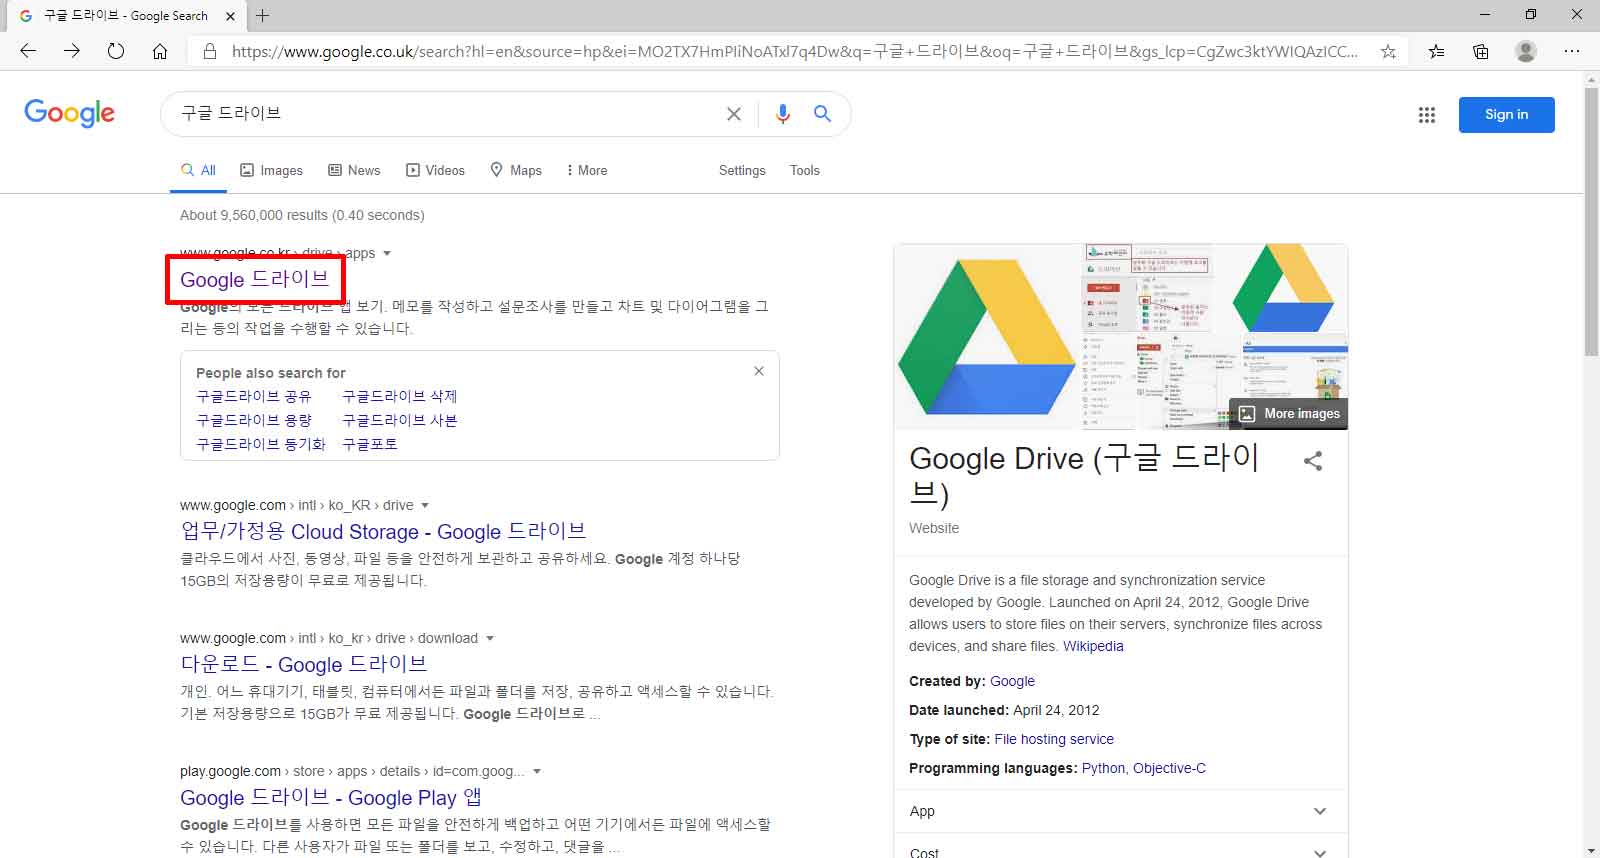Open Google 드라이브 - Google Play 앱 link
1600x858 pixels.
point(331,797)
